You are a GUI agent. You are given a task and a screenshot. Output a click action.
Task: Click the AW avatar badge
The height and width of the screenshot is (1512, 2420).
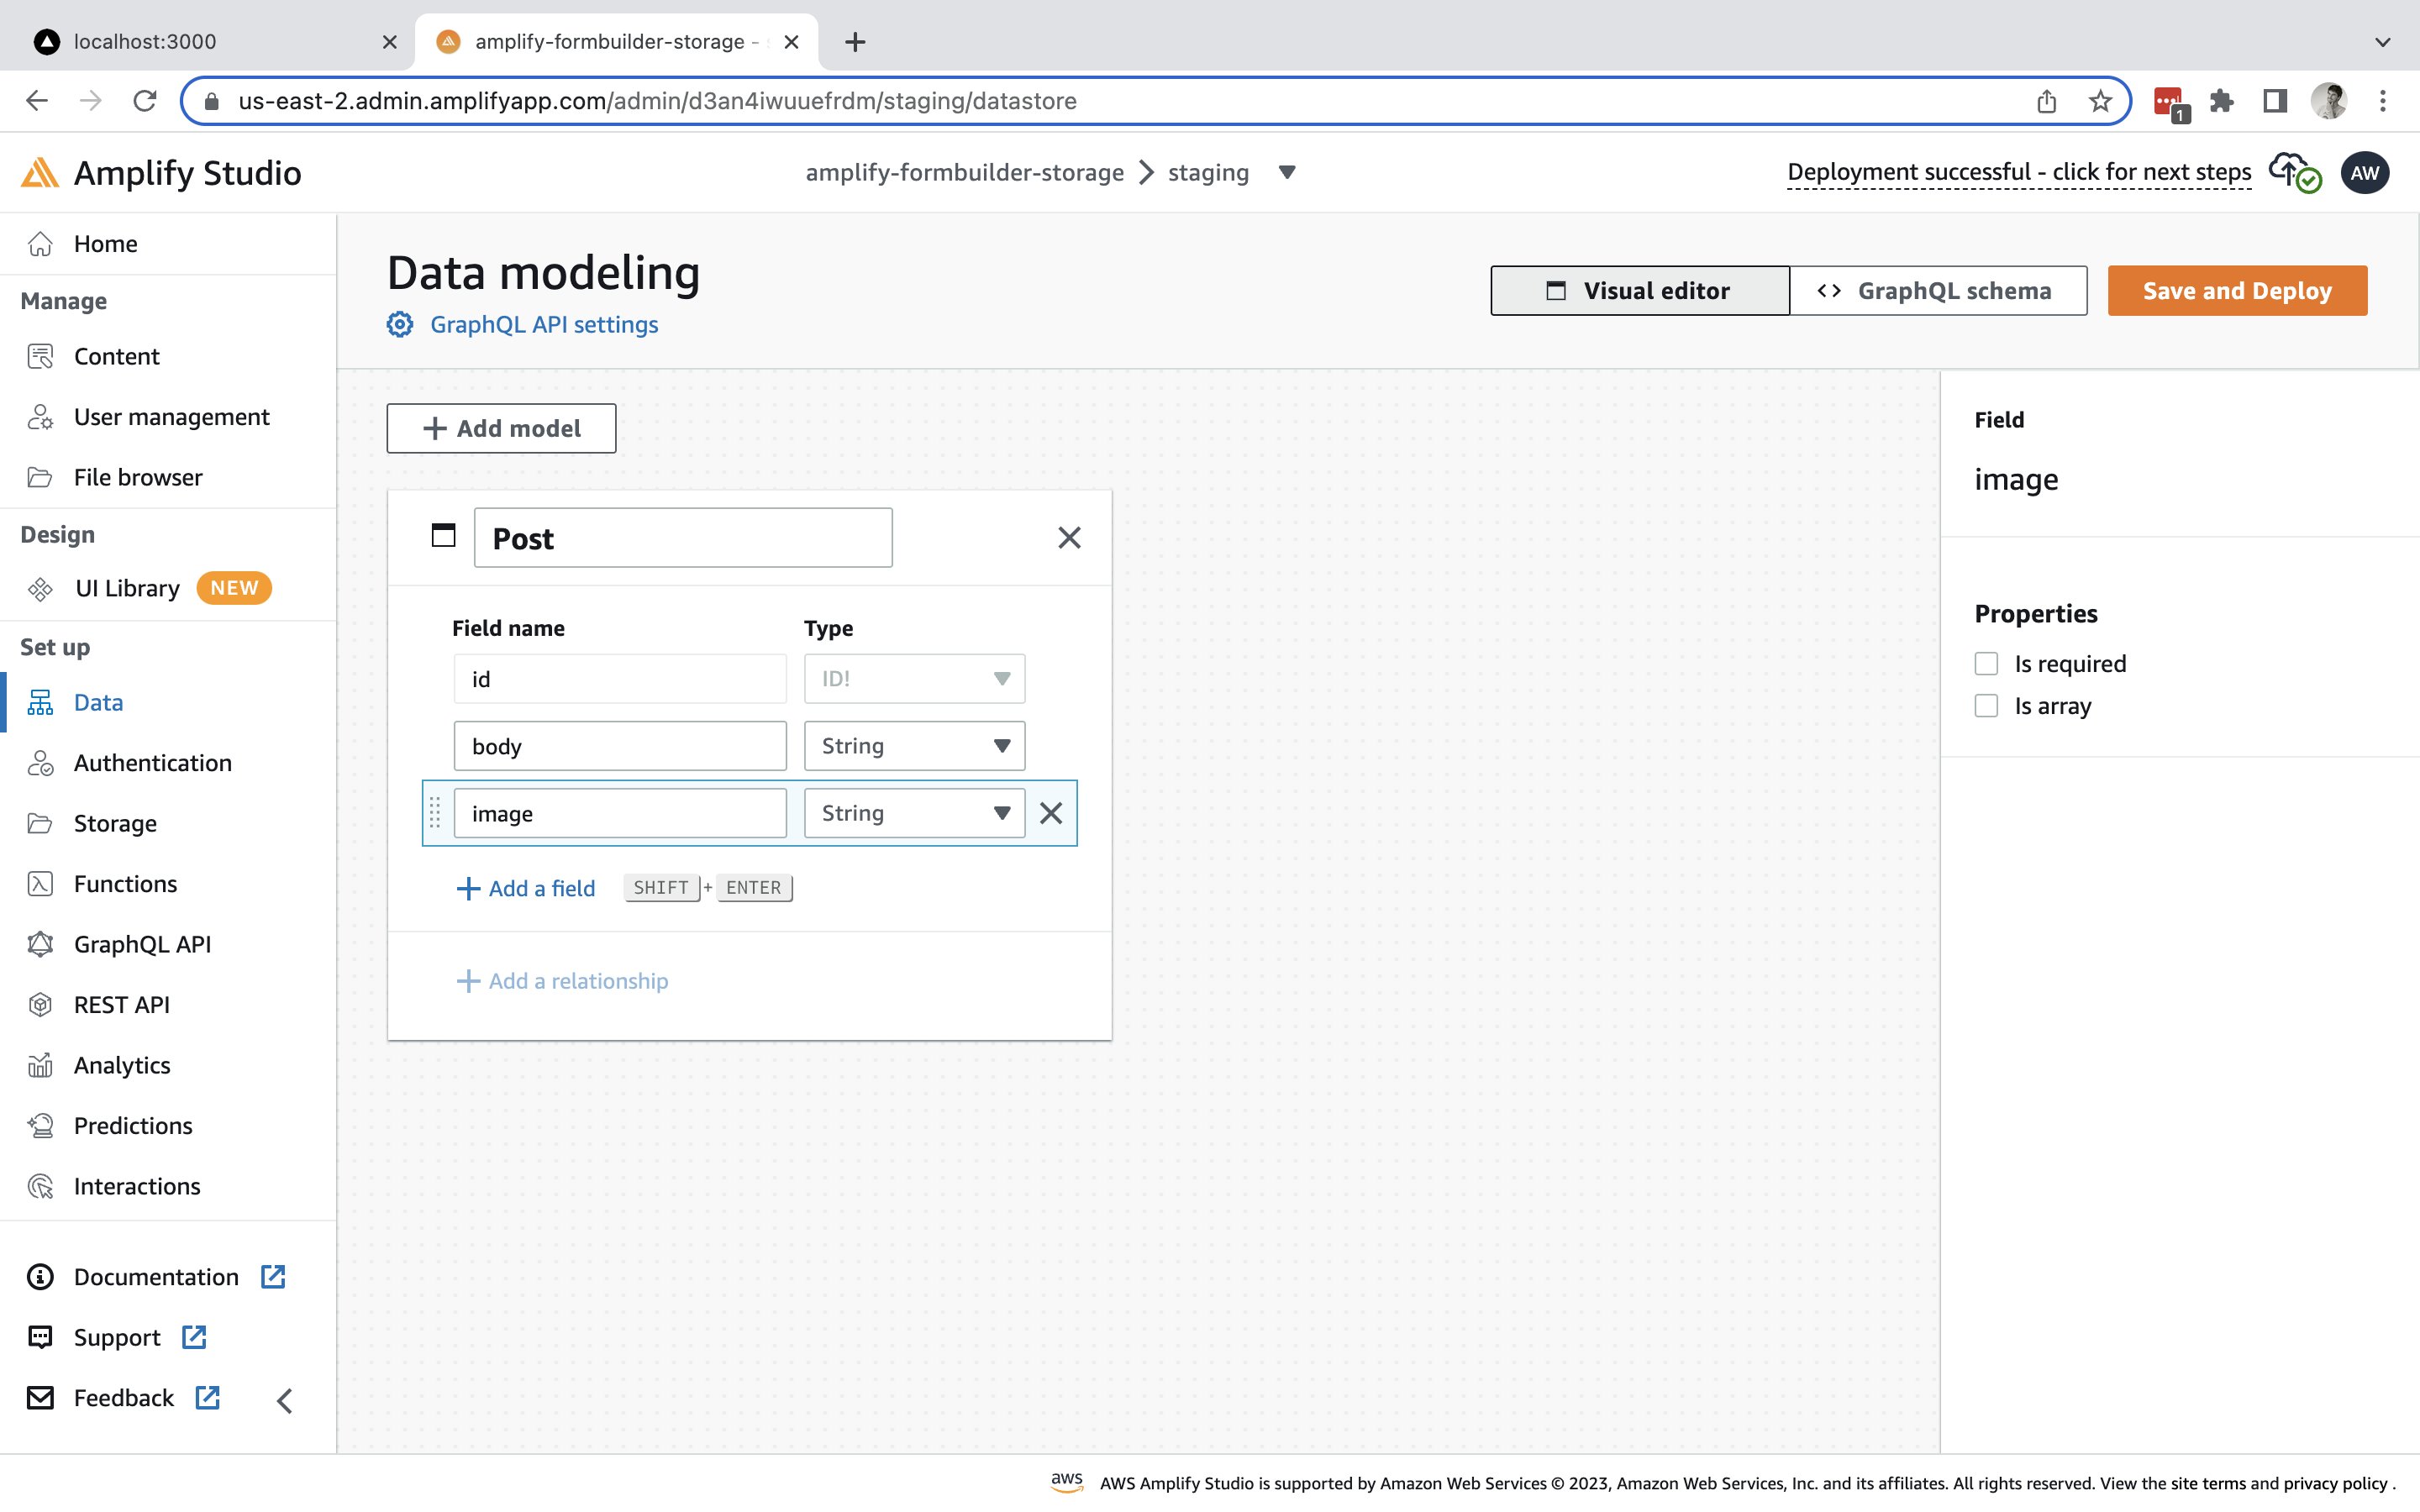2366,172
